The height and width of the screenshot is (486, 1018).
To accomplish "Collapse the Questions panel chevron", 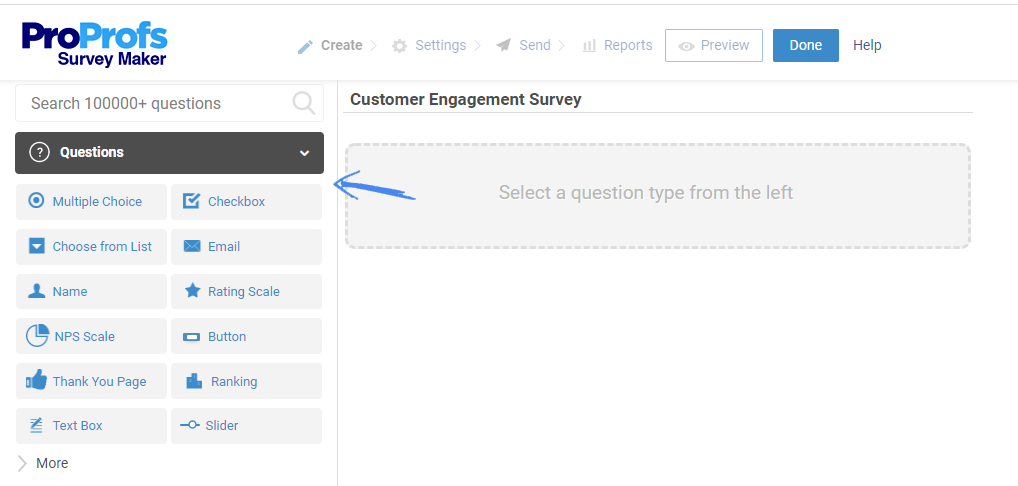I will [304, 153].
